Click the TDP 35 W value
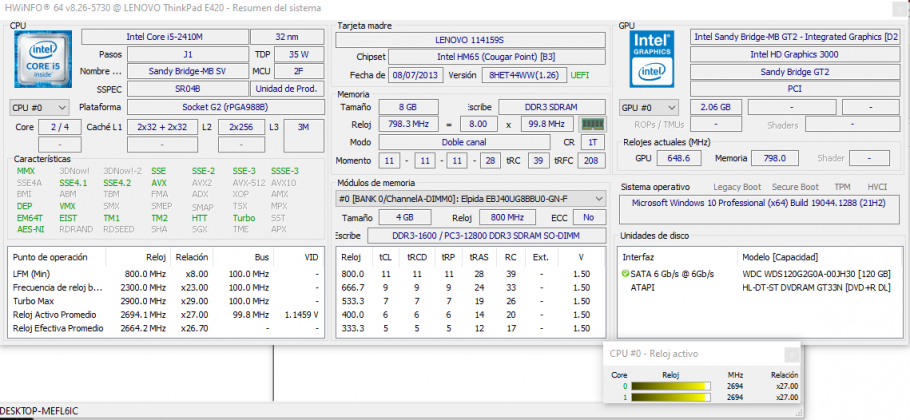 [299, 55]
